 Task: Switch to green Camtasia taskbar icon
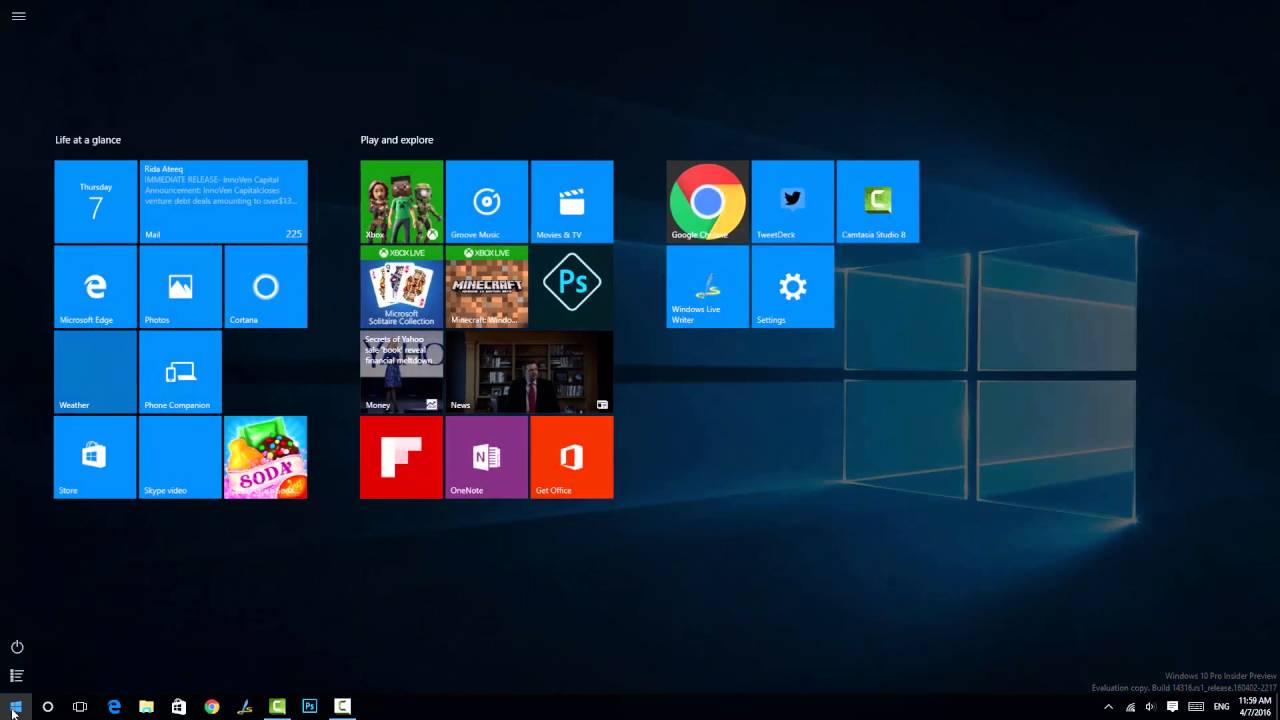tap(277, 707)
